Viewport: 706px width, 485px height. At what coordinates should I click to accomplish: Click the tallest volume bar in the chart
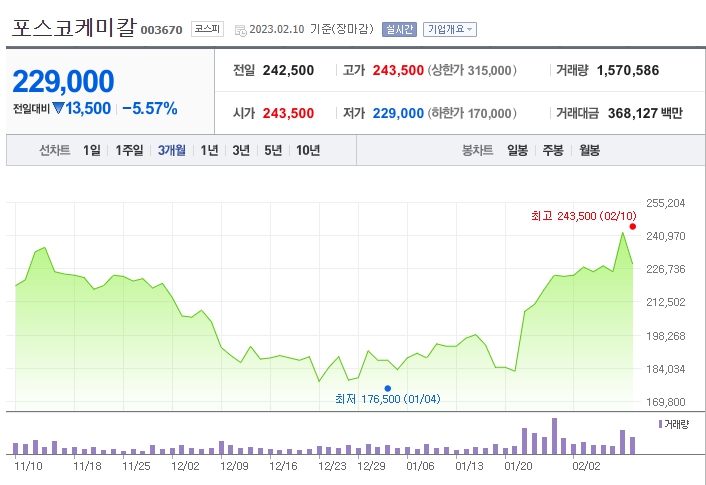pos(554,436)
